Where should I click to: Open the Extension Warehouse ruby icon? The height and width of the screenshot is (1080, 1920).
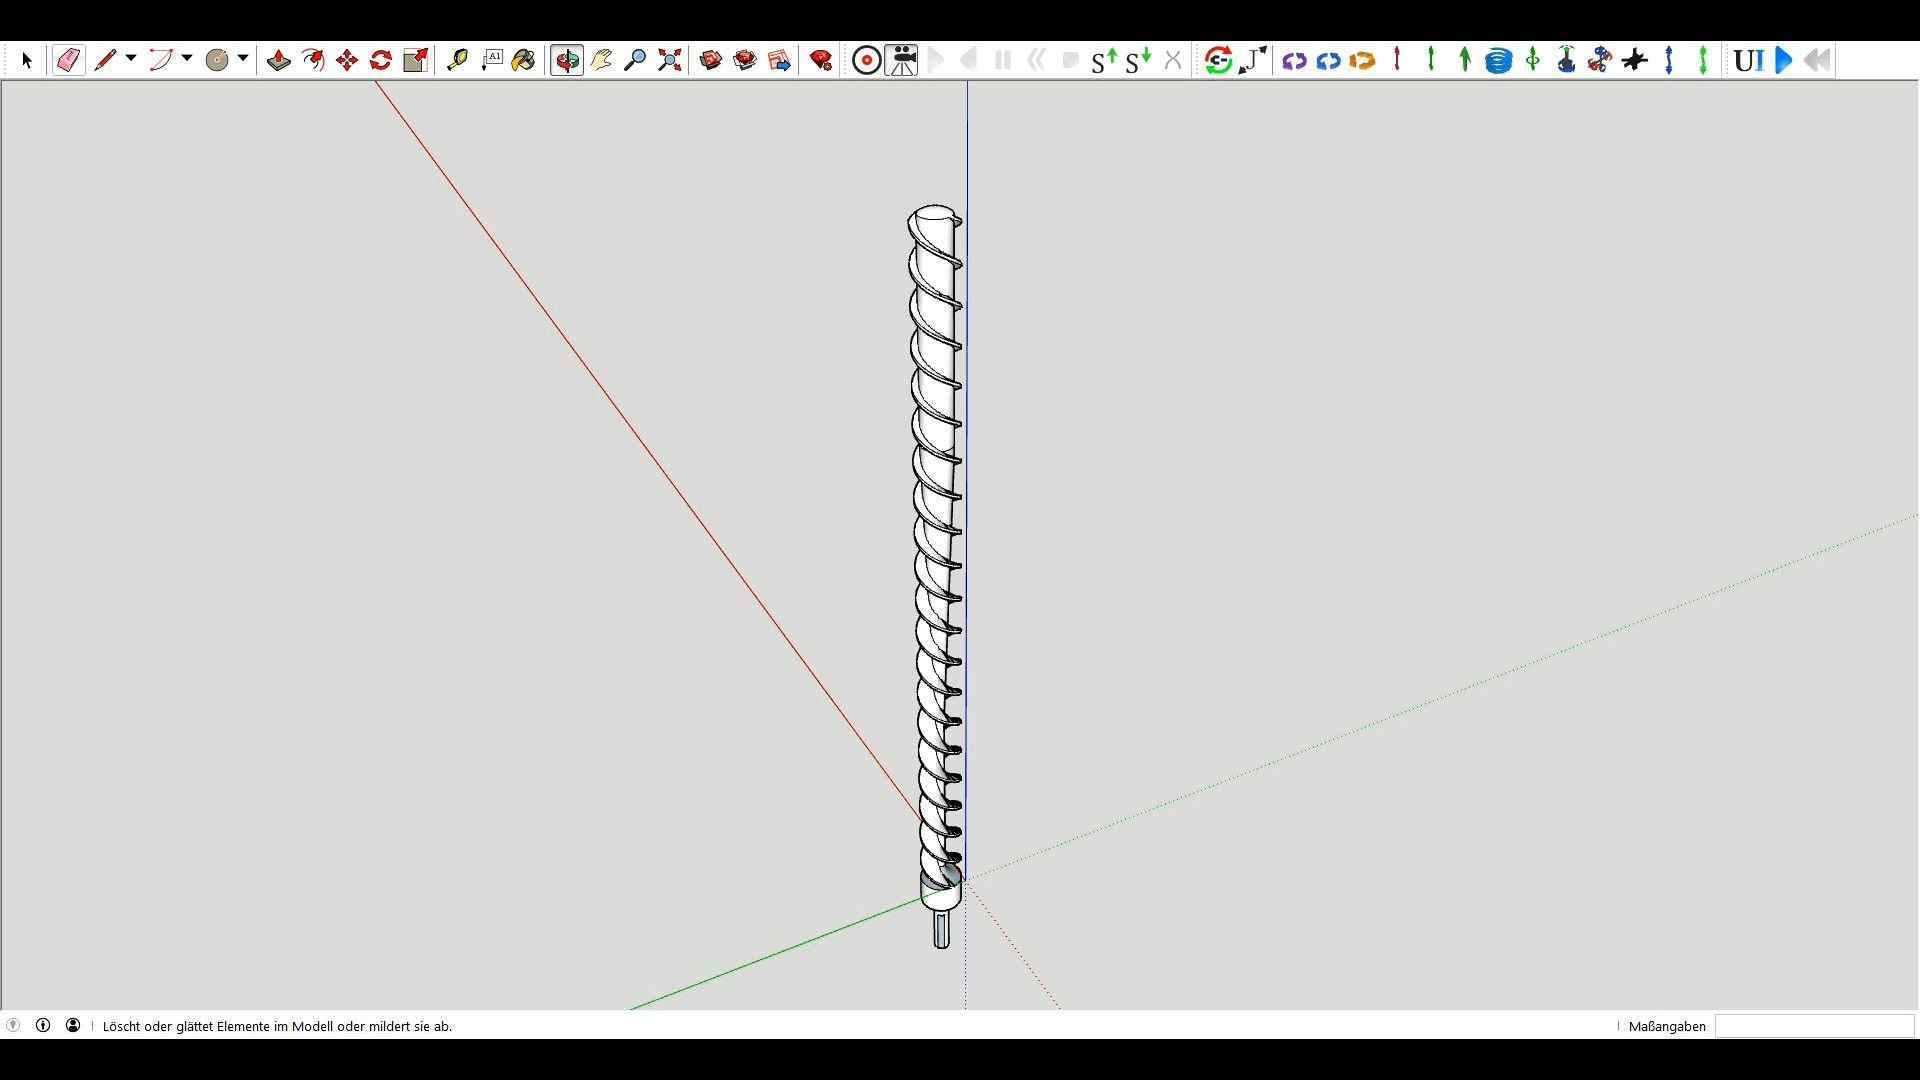pos(821,61)
